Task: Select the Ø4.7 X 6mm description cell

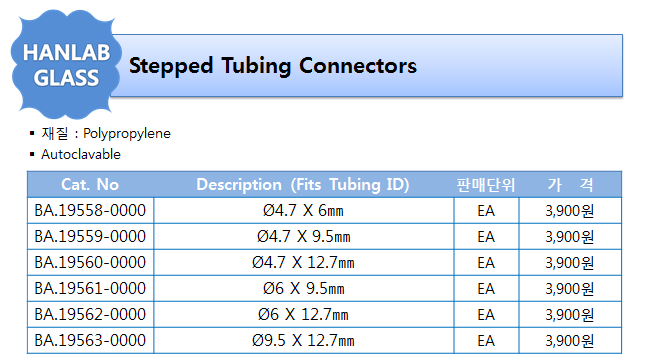Action: [x=304, y=211]
